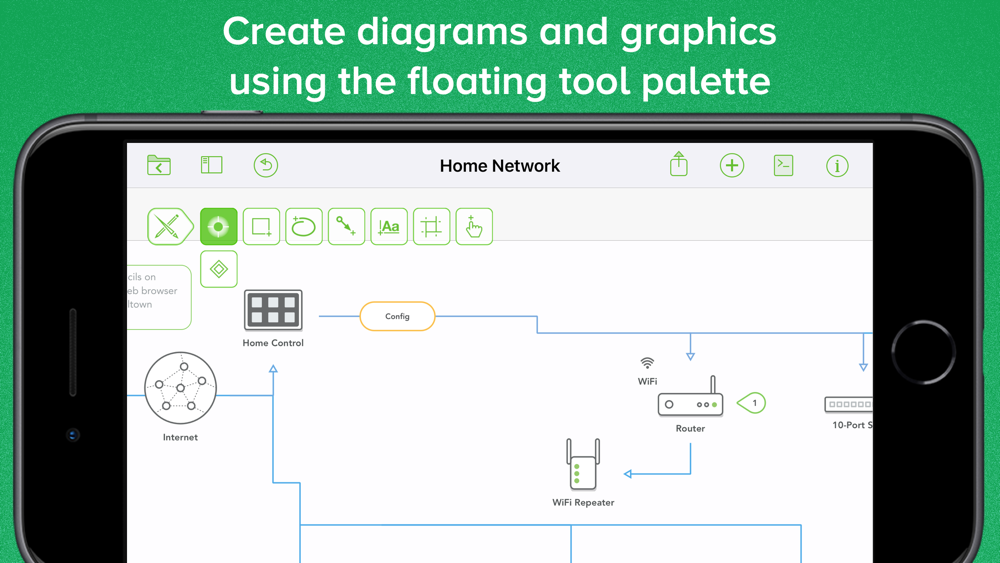Image resolution: width=1000 pixels, height=563 pixels.
Task: Tap the Home Network document title
Action: point(499,166)
